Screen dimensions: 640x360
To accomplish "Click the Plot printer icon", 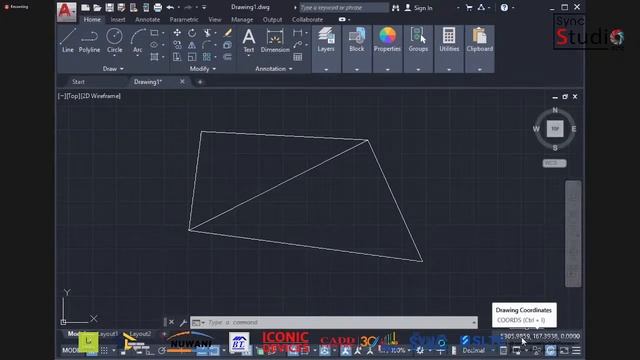I will pos(158,7).
